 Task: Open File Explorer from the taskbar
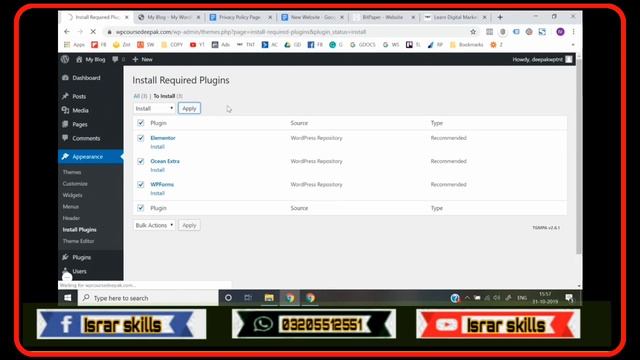click(269, 298)
